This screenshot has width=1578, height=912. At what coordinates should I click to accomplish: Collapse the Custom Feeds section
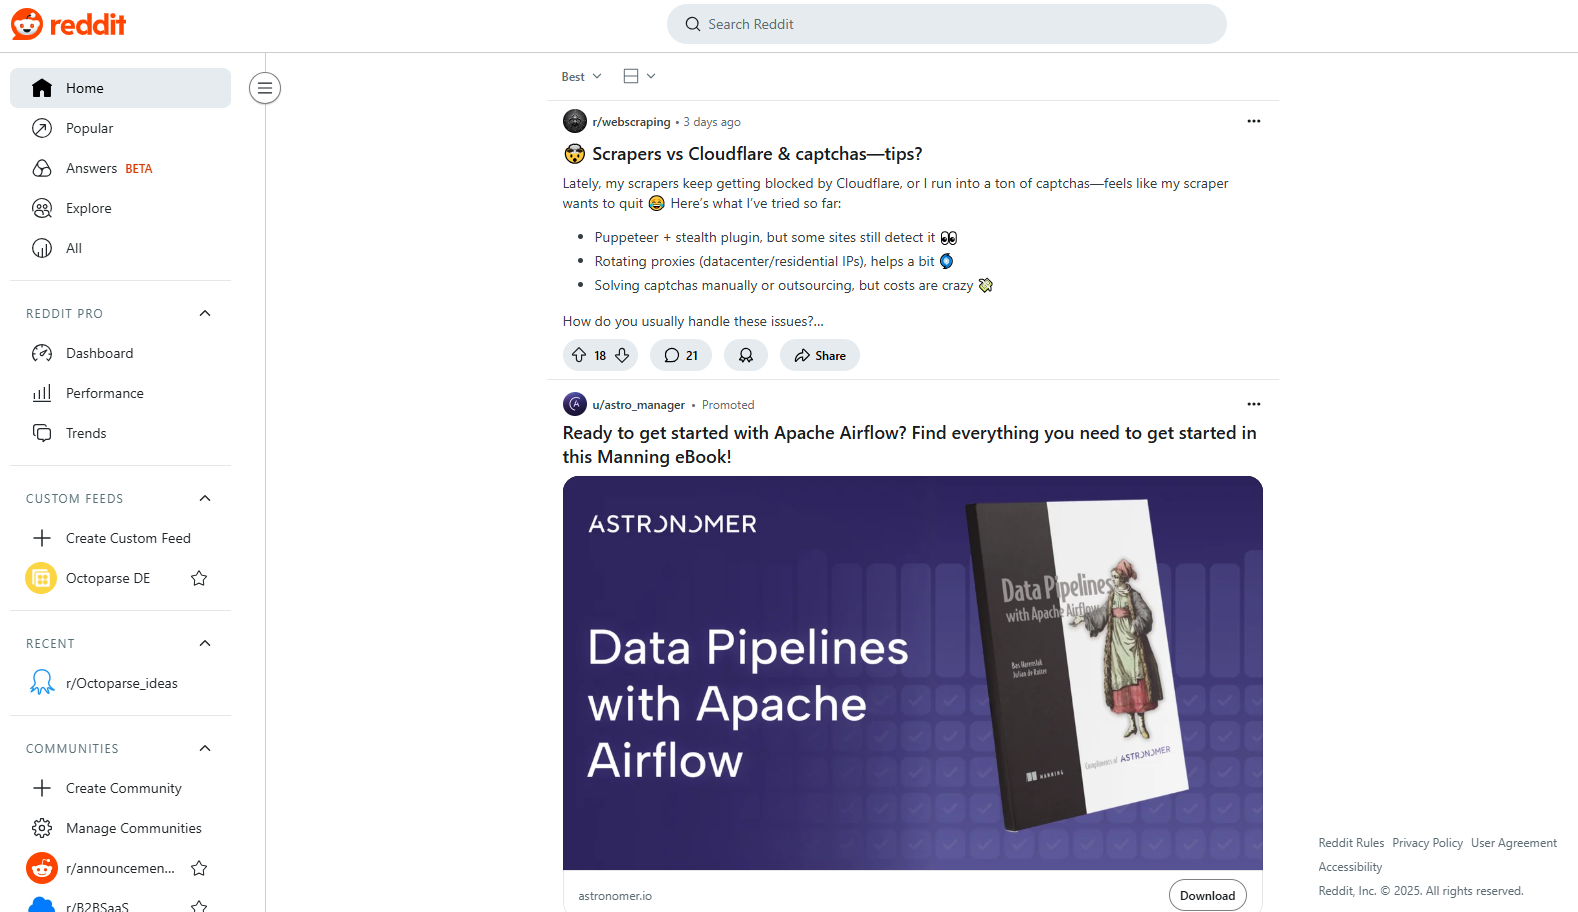(x=205, y=498)
